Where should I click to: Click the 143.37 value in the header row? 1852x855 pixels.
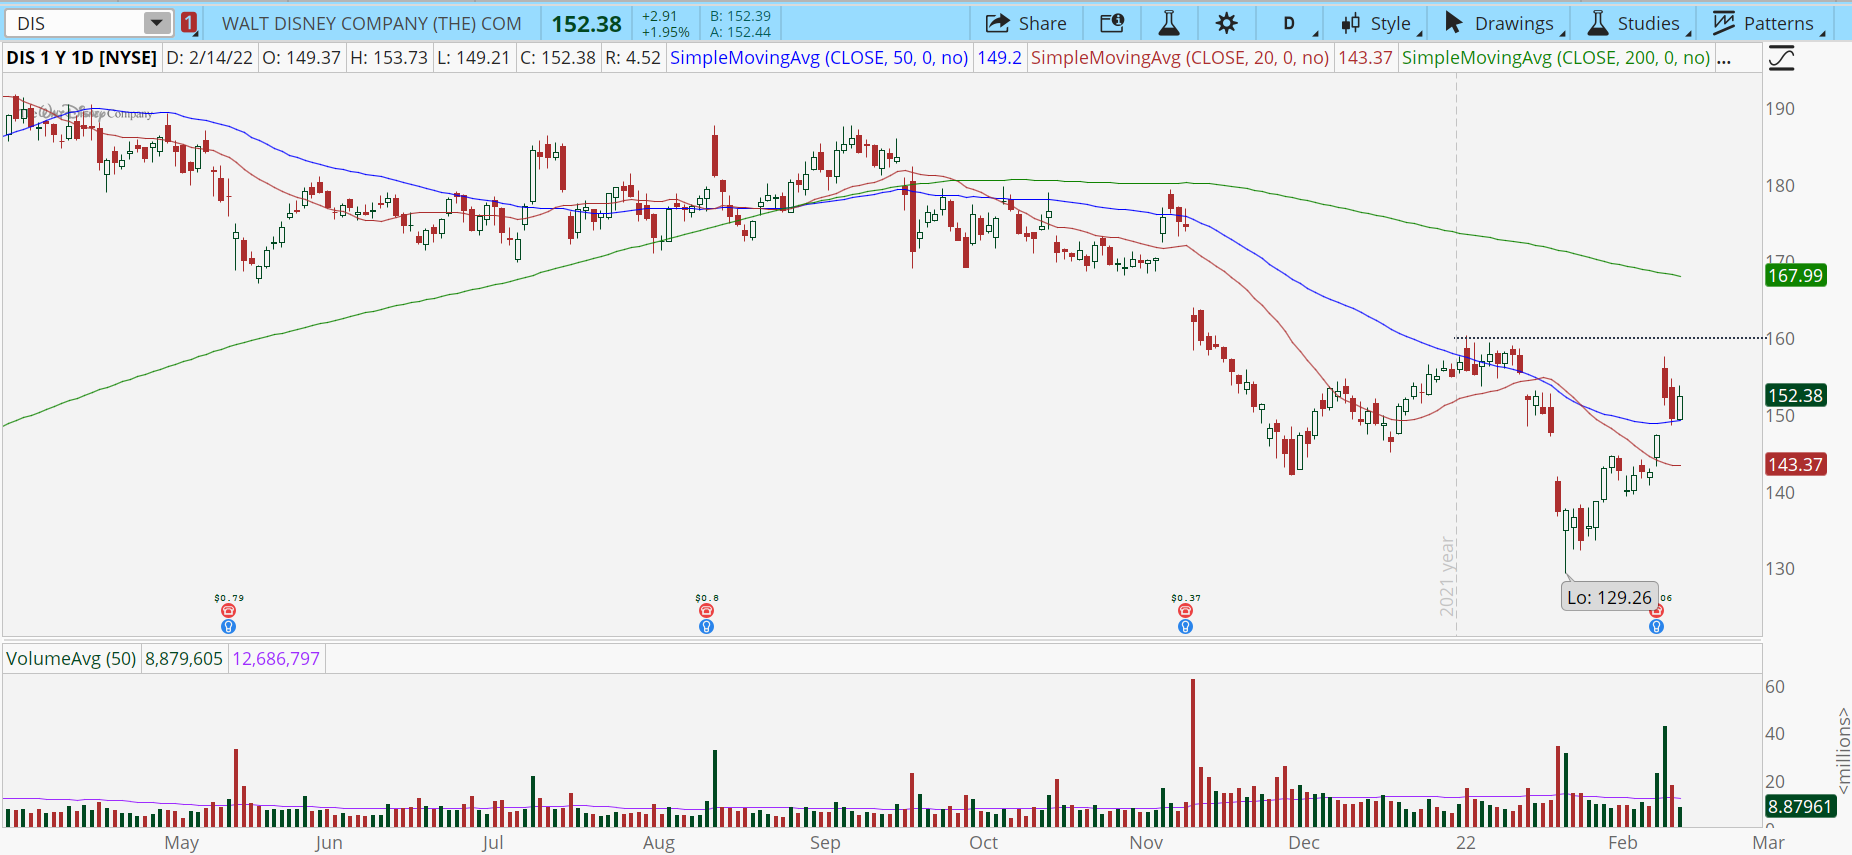(1366, 58)
